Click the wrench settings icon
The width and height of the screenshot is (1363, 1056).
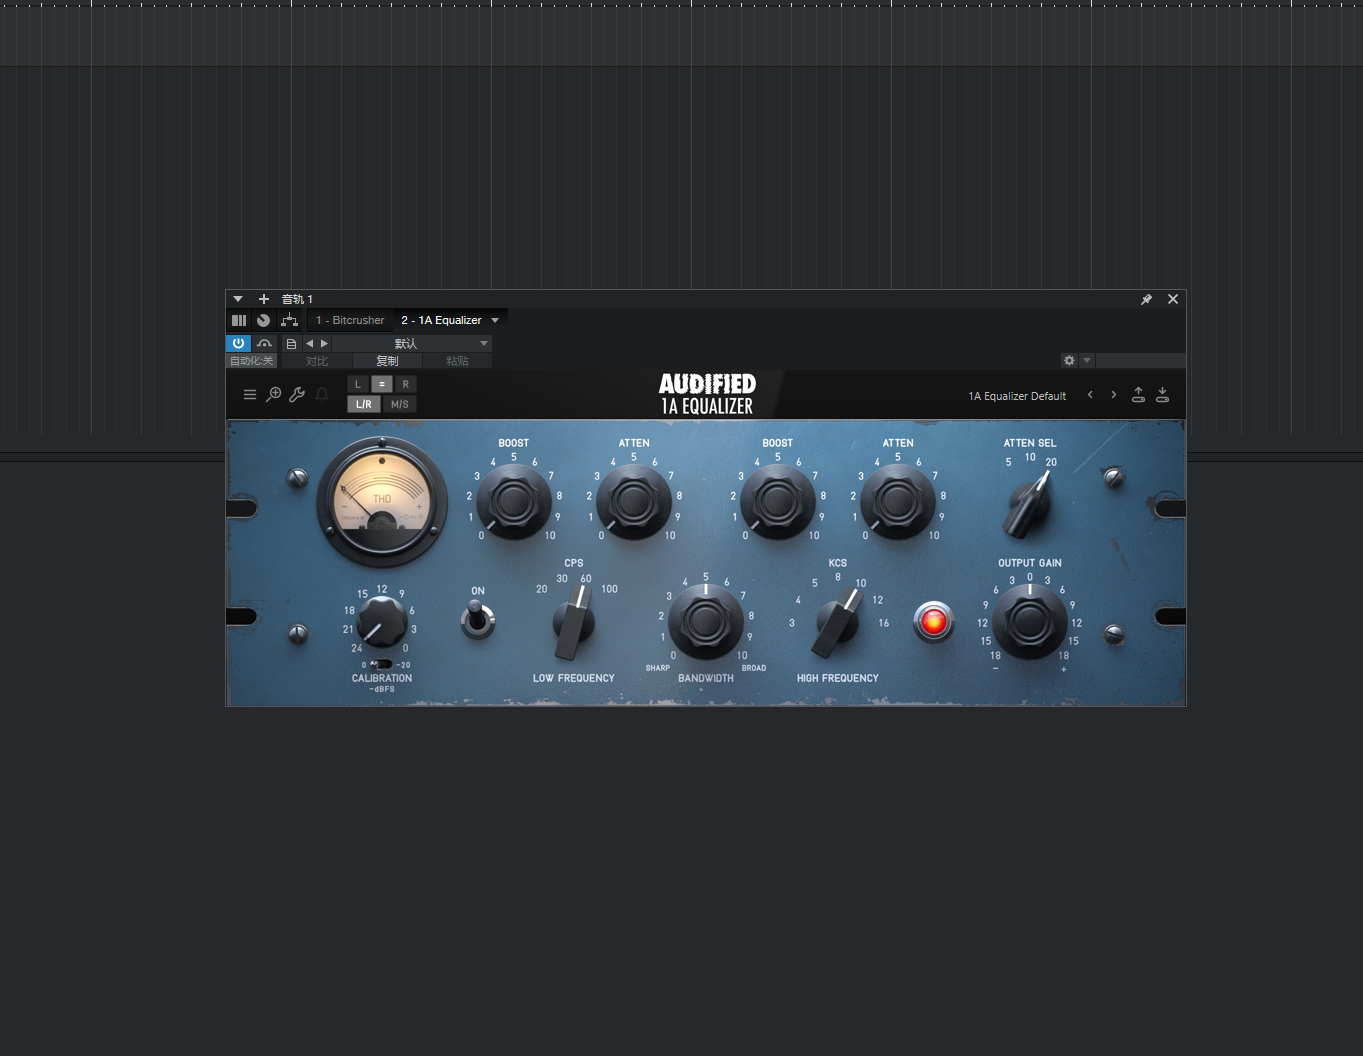[297, 394]
